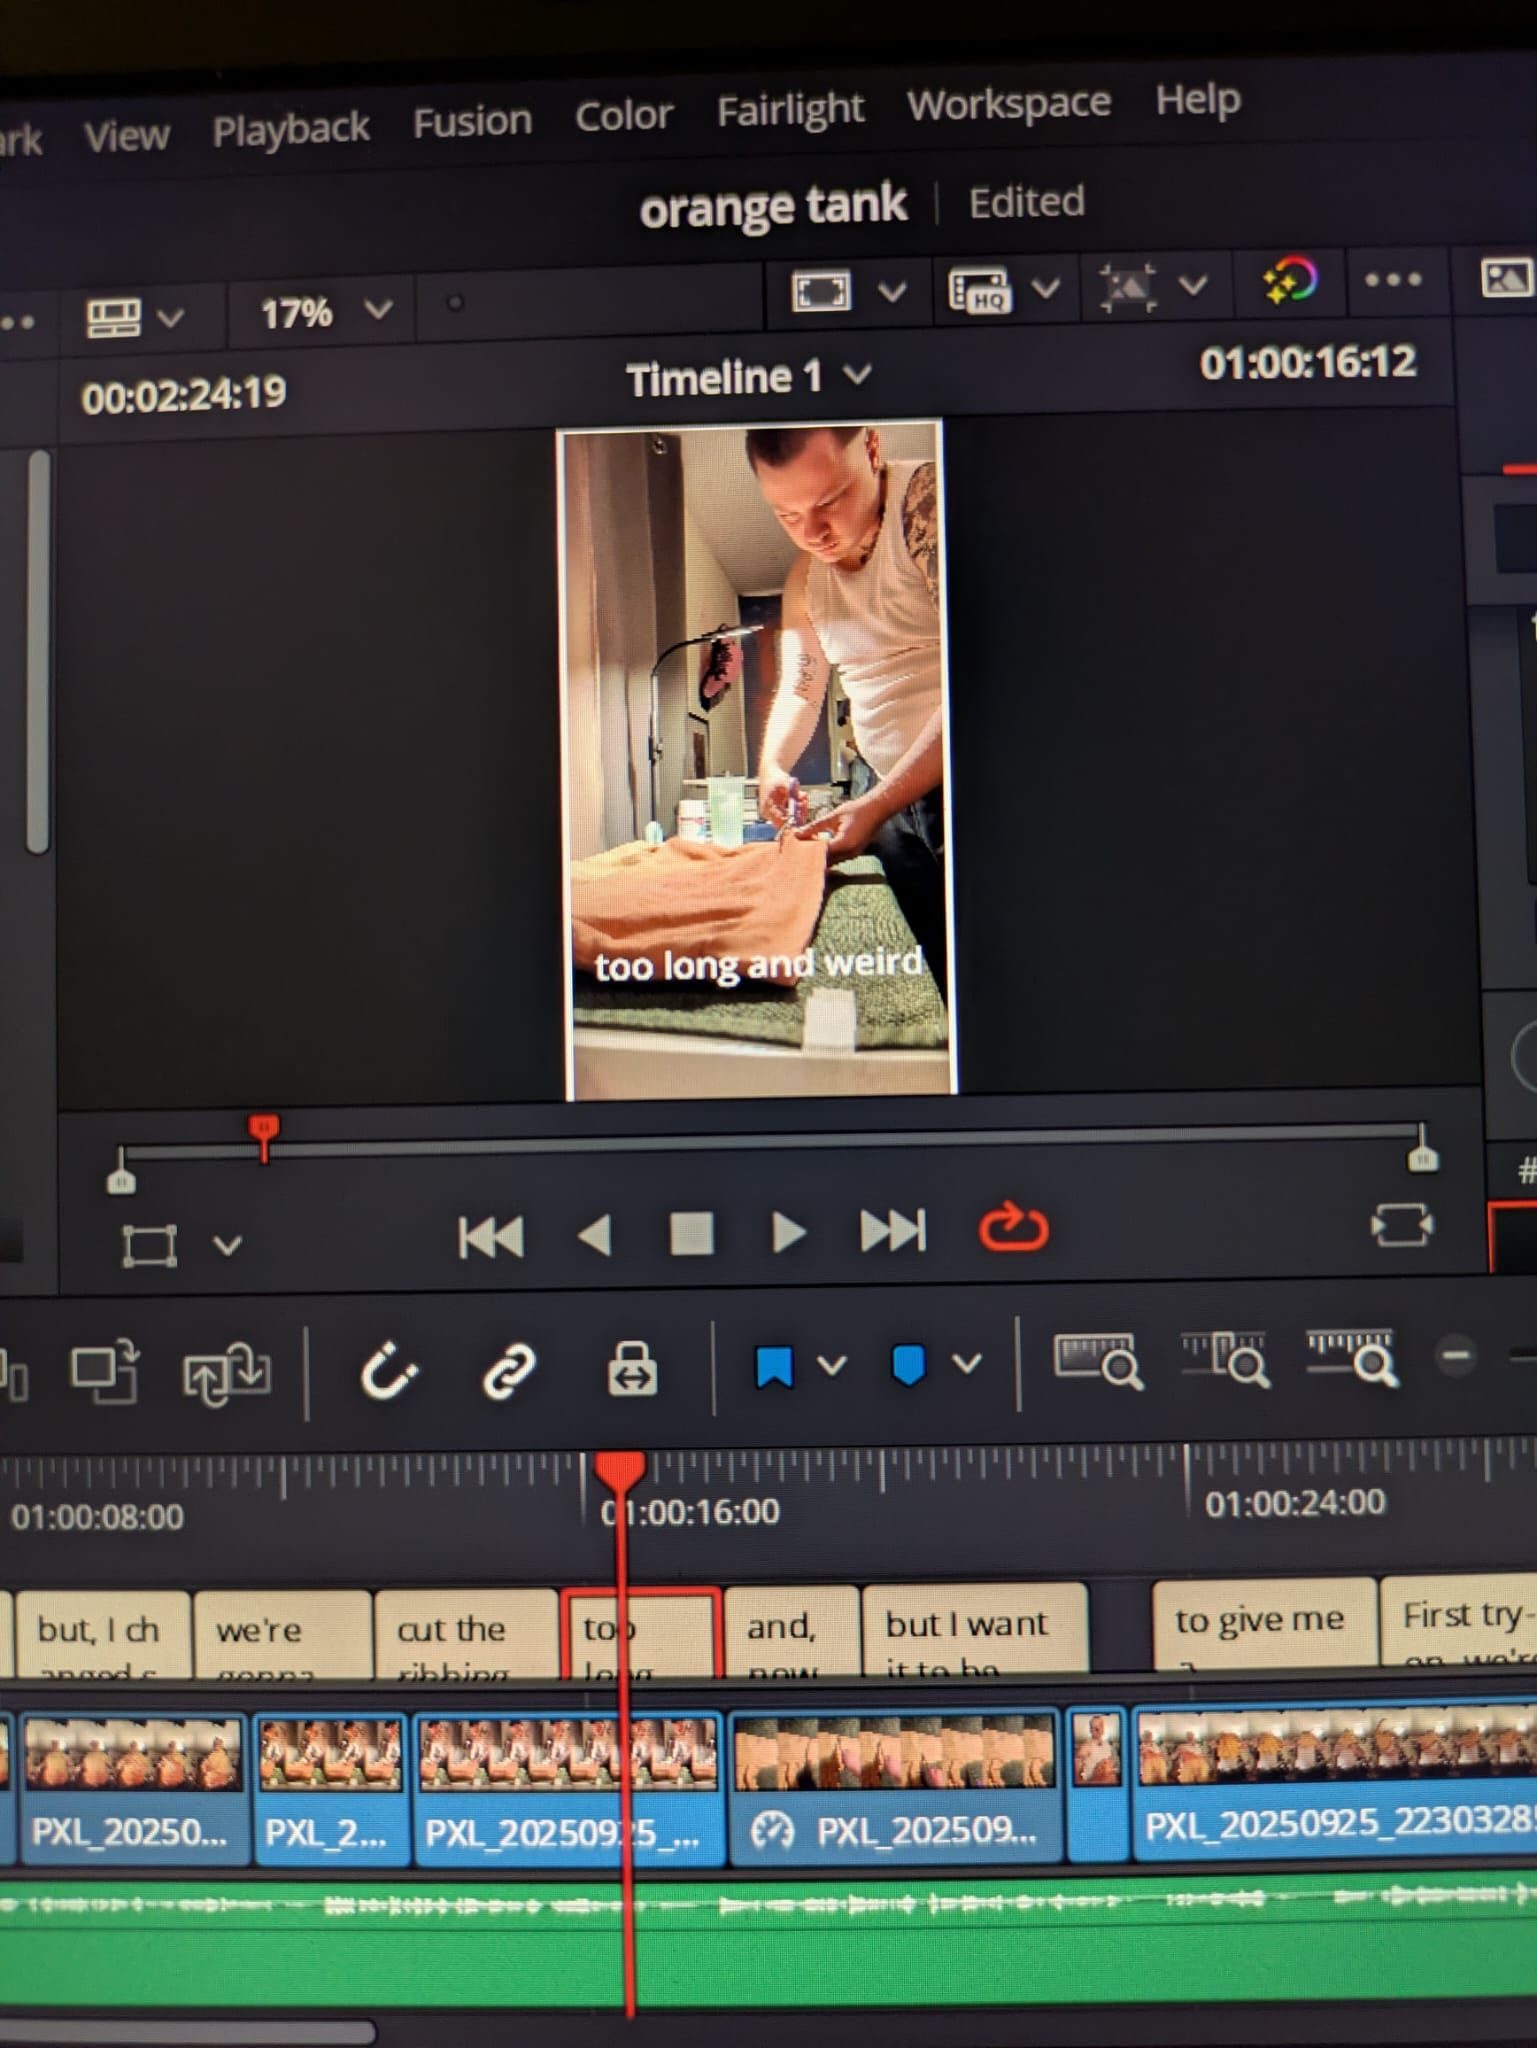Click the HQ proxy playback icon
1537x2048 pixels.
point(978,290)
